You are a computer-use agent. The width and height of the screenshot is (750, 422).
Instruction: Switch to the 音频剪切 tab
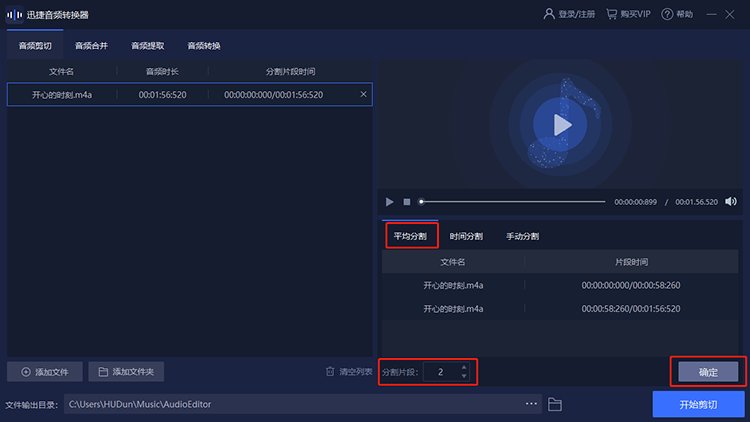click(35, 45)
